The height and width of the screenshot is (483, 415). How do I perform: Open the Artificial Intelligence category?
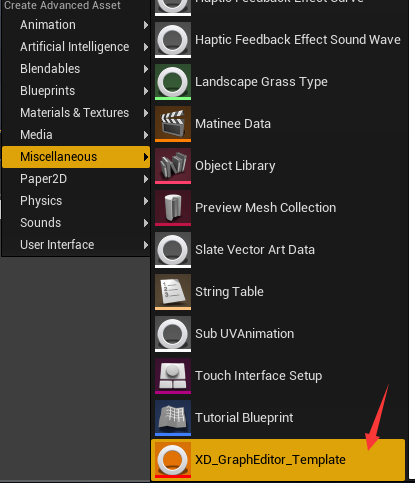point(76,47)
